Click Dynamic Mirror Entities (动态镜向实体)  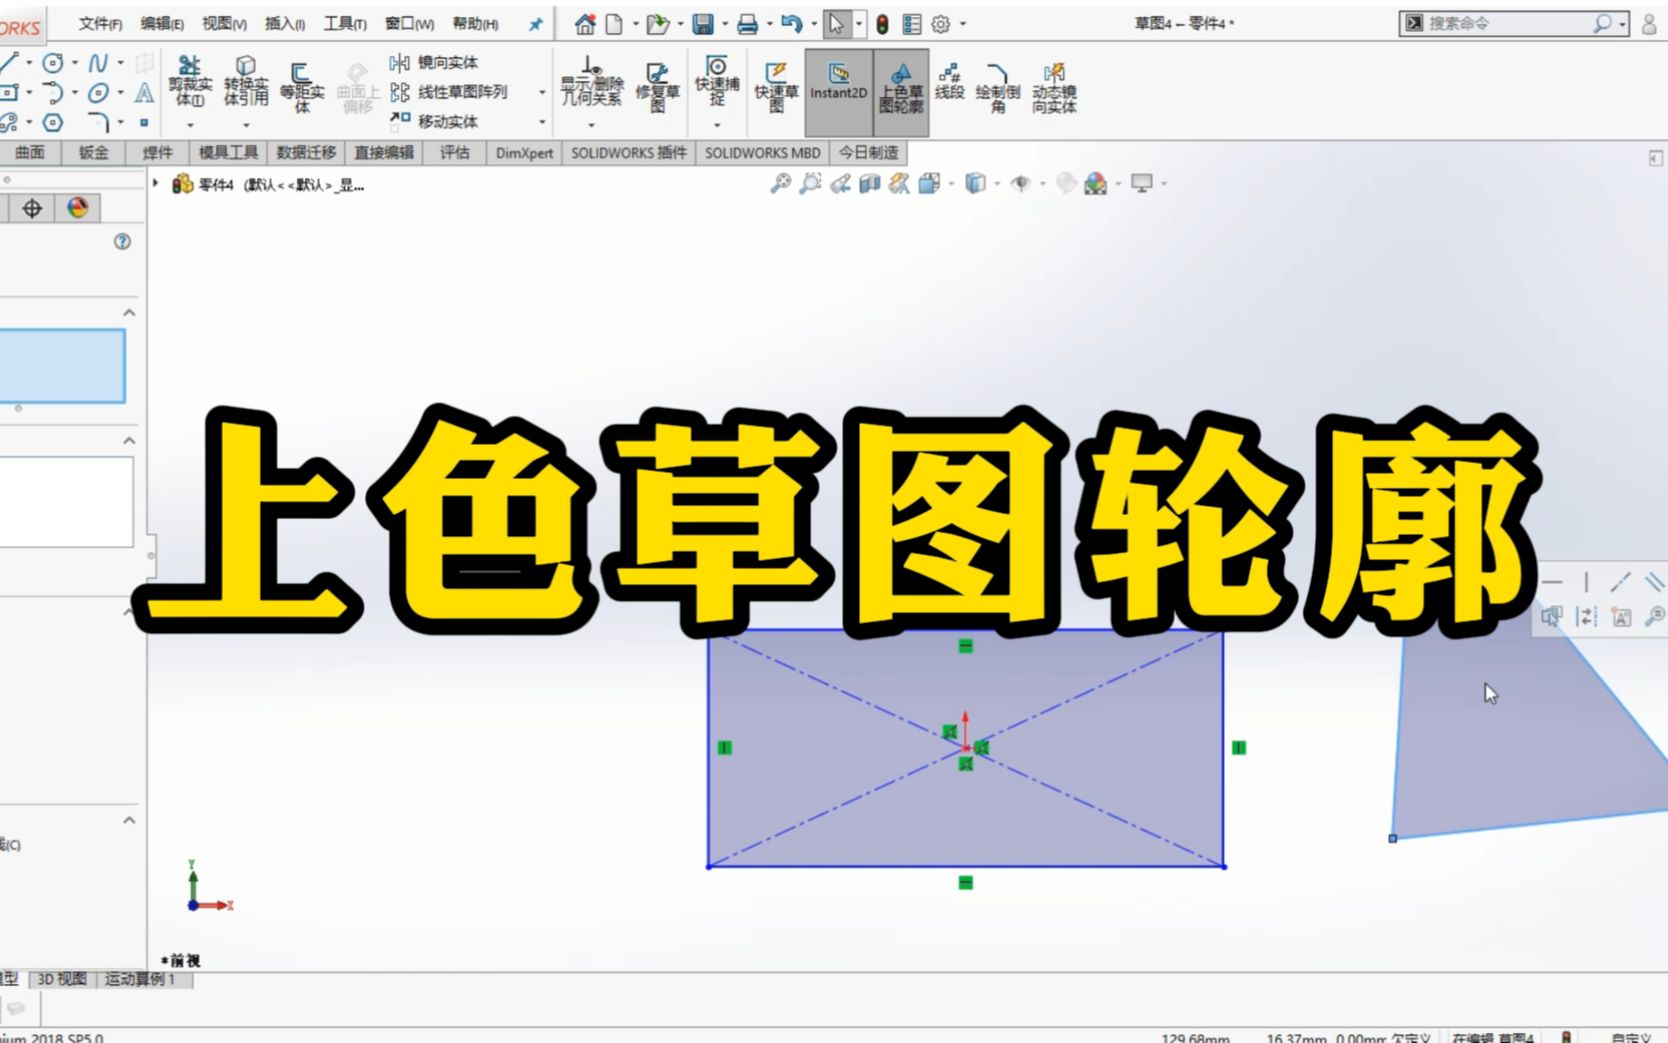click(x=1054, y=86)
